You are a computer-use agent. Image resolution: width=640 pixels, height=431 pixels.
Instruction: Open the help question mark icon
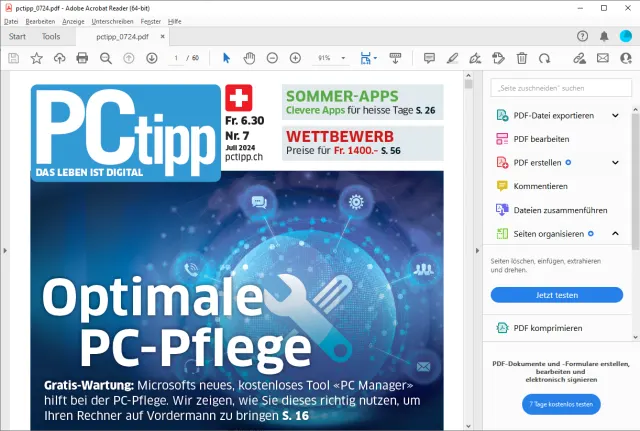tap(582, 36)
